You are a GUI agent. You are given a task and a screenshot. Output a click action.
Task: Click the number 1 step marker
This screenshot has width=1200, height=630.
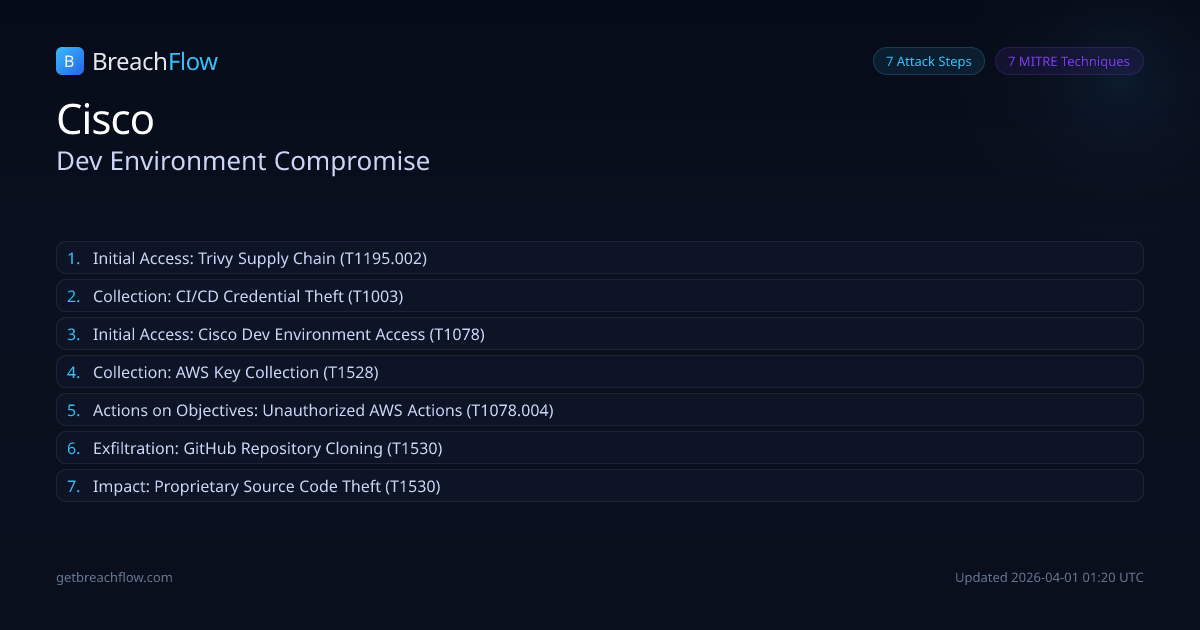coord(73,258)
